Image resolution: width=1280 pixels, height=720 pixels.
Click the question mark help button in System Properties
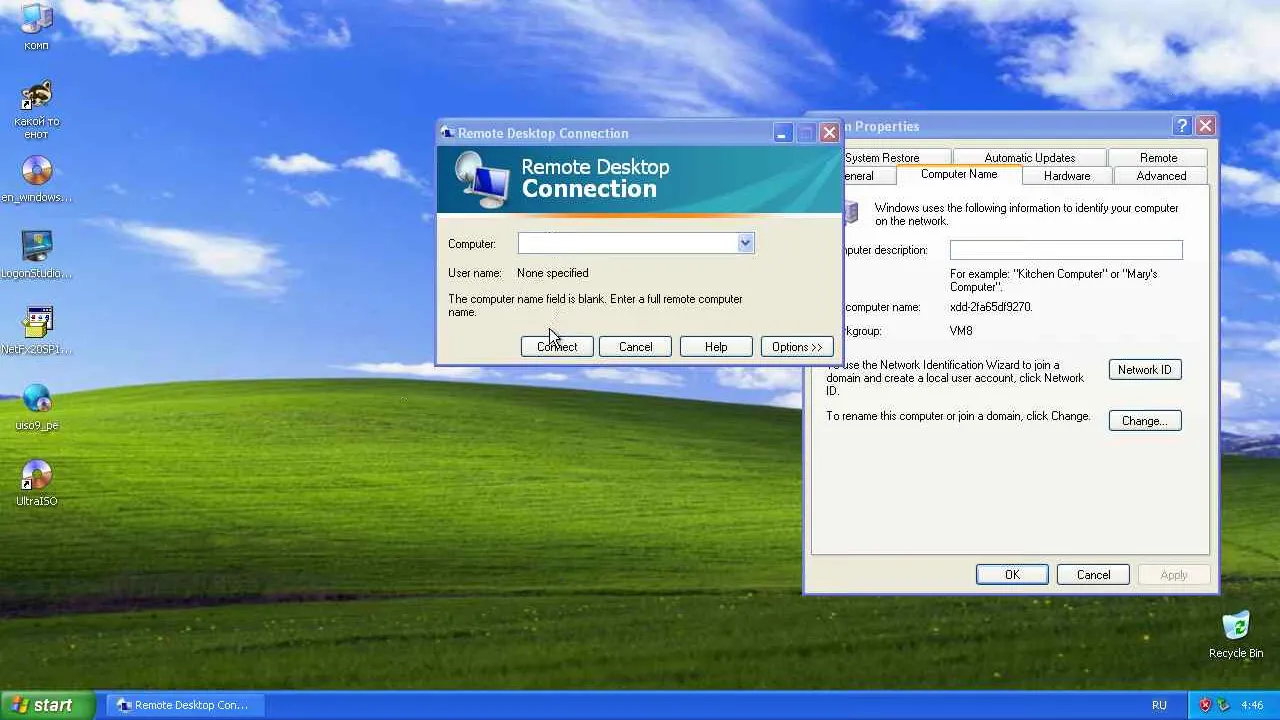[x=1182, y=126]
